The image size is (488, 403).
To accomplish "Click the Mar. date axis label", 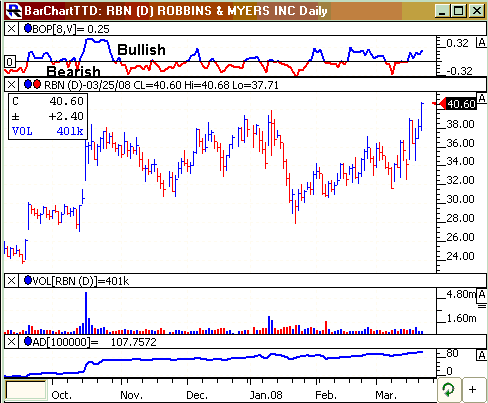I will 386,395.
